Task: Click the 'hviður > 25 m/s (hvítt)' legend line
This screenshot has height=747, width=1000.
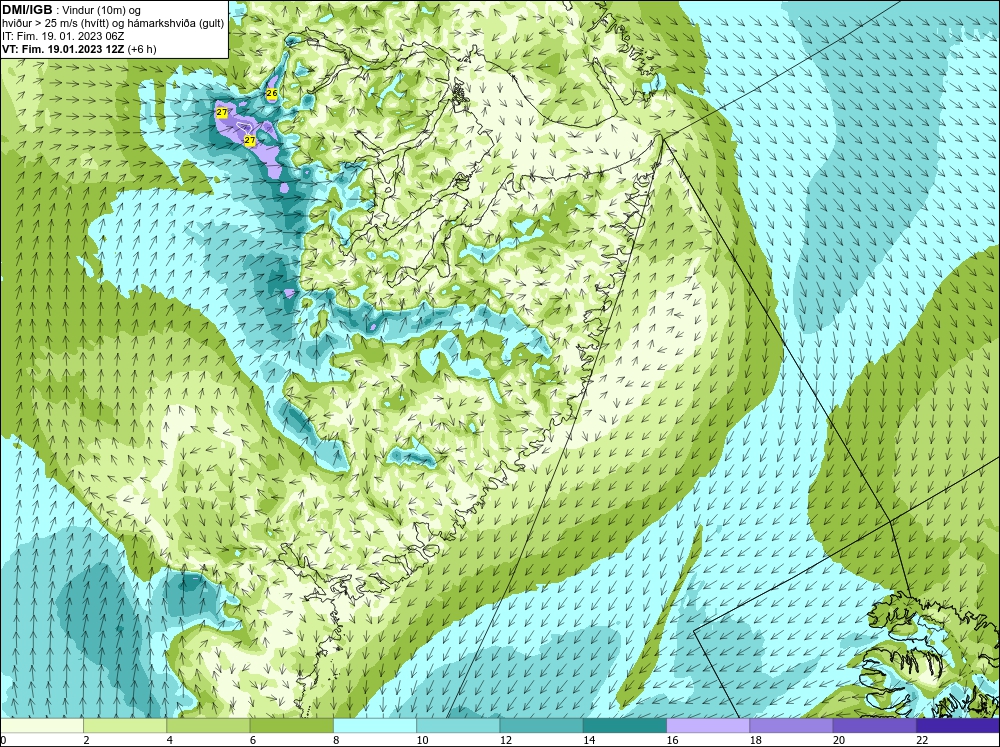Action: coord(54,24)
